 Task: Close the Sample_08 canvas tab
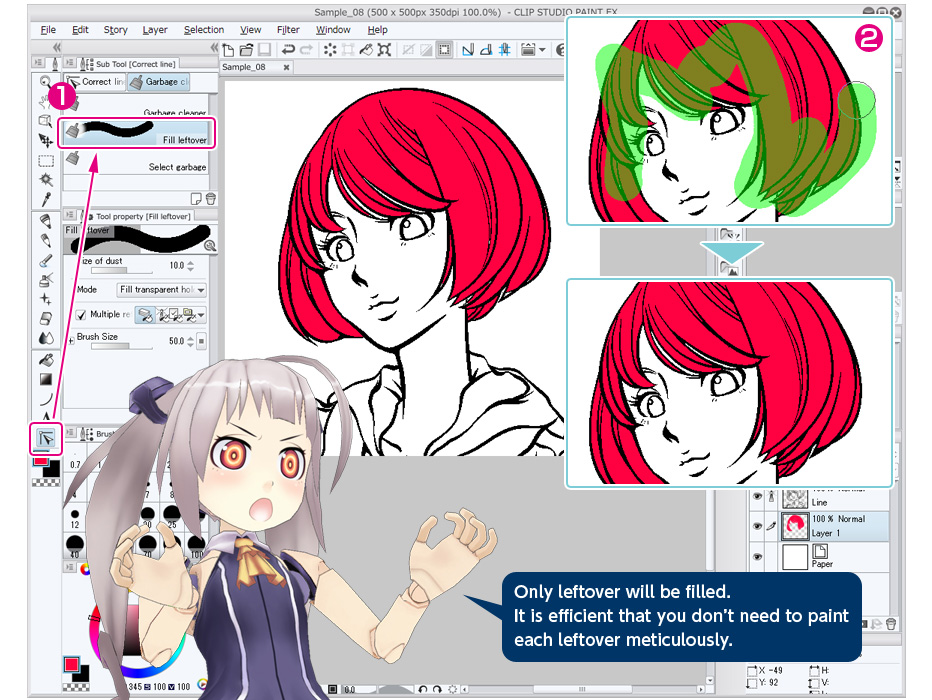point(286,67)
